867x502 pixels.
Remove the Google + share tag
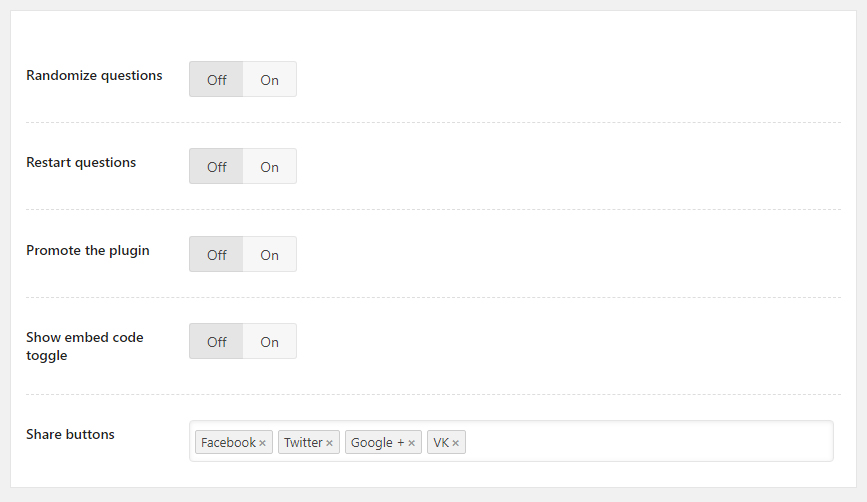[411, 443]
